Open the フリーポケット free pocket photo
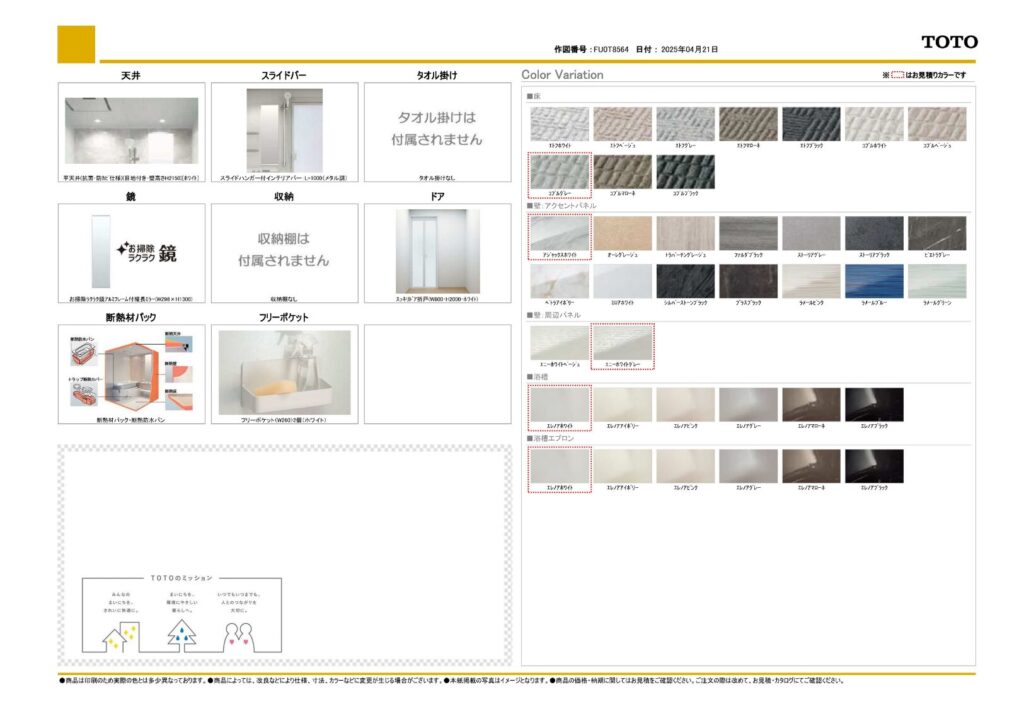The image size is (1024, 709). pos(284,372)
